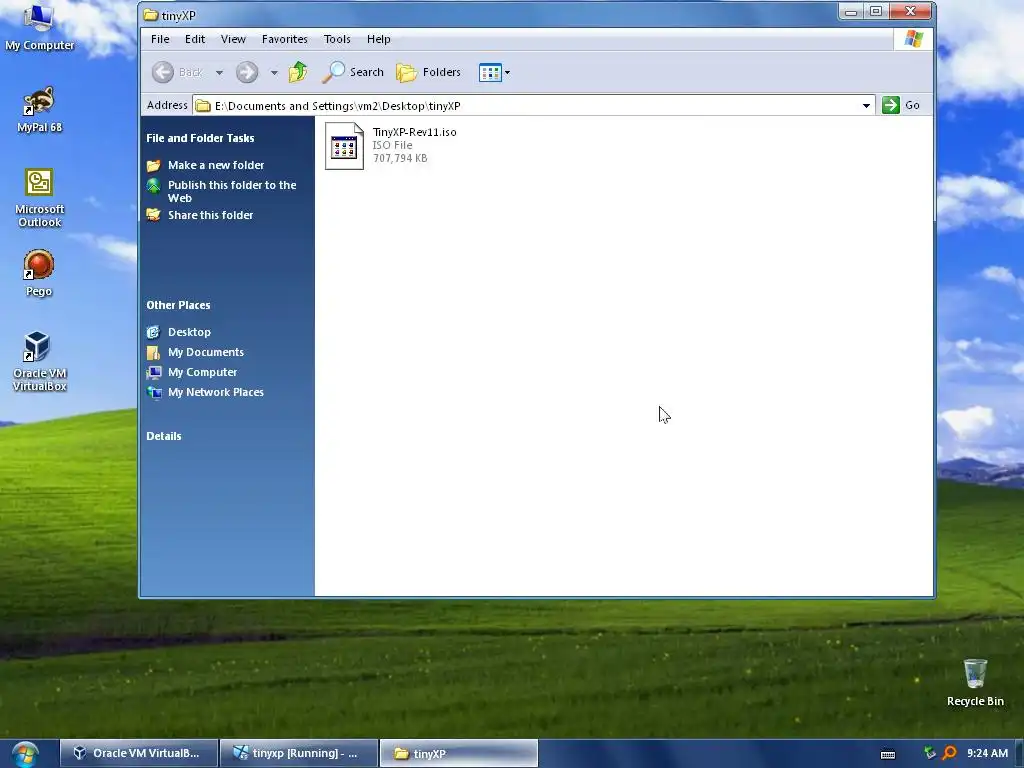Select Oracle VM VirtualBox desktop icon

point(39,361)
